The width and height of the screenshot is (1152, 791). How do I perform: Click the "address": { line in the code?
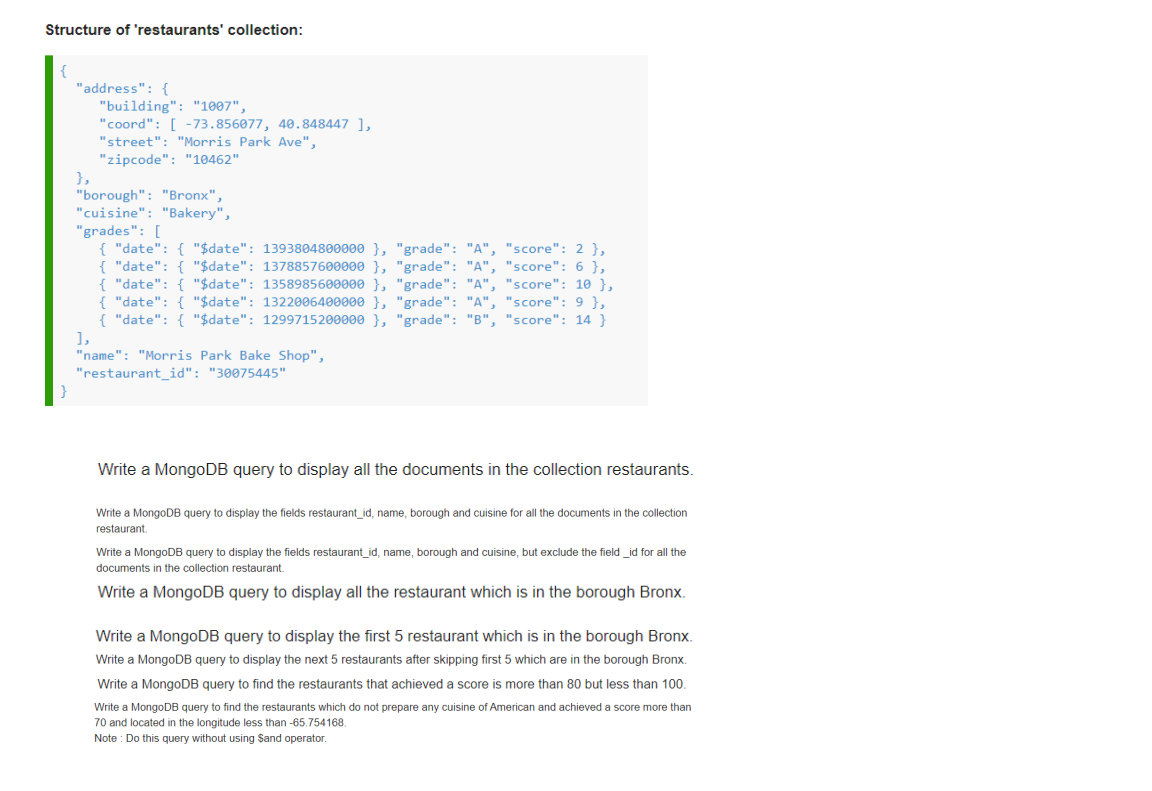pyautogui.click(x=122, y=89)
